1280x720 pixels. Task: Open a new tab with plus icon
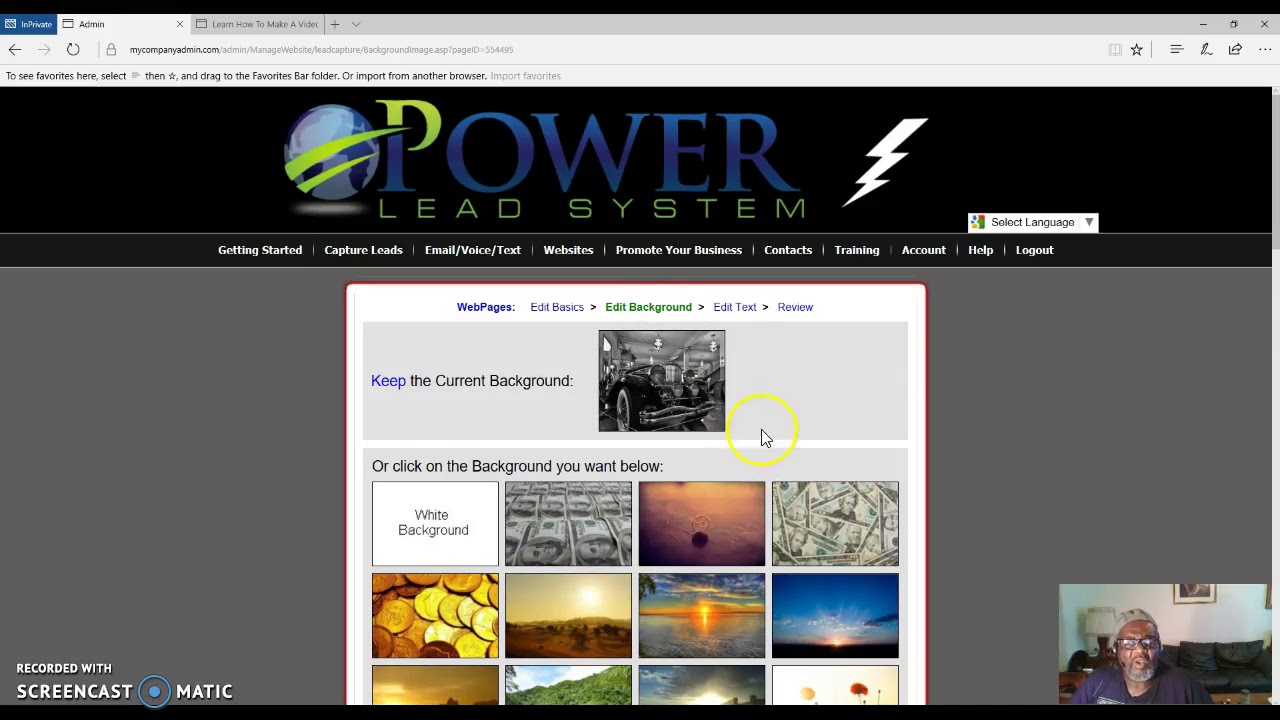point(335,24)
